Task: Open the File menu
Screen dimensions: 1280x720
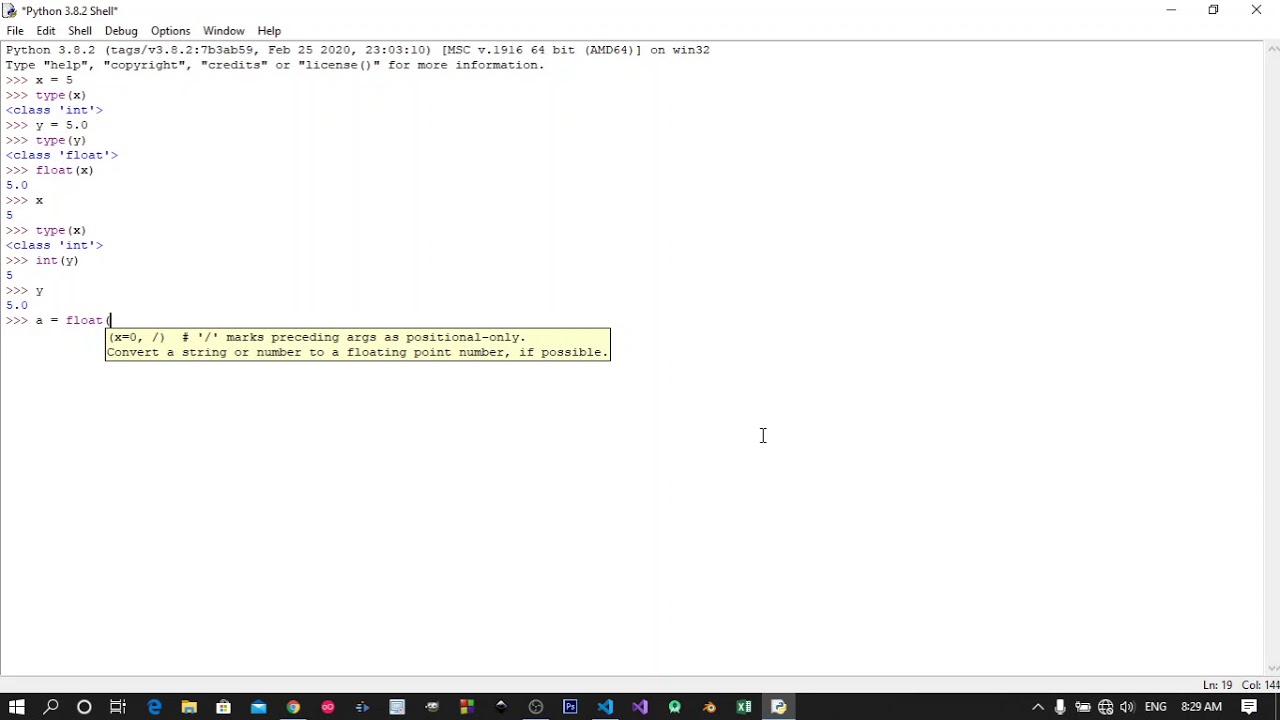Action: 15,30
